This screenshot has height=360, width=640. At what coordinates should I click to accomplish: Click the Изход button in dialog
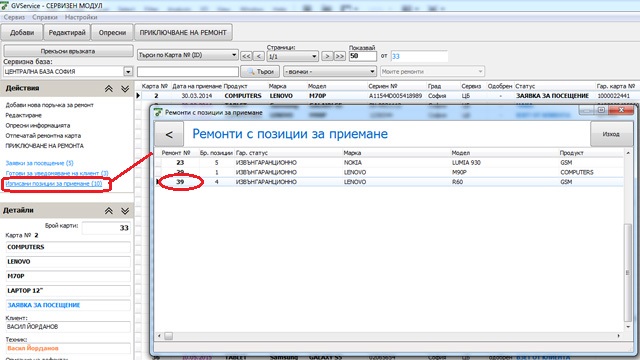[x=611, y=134]
